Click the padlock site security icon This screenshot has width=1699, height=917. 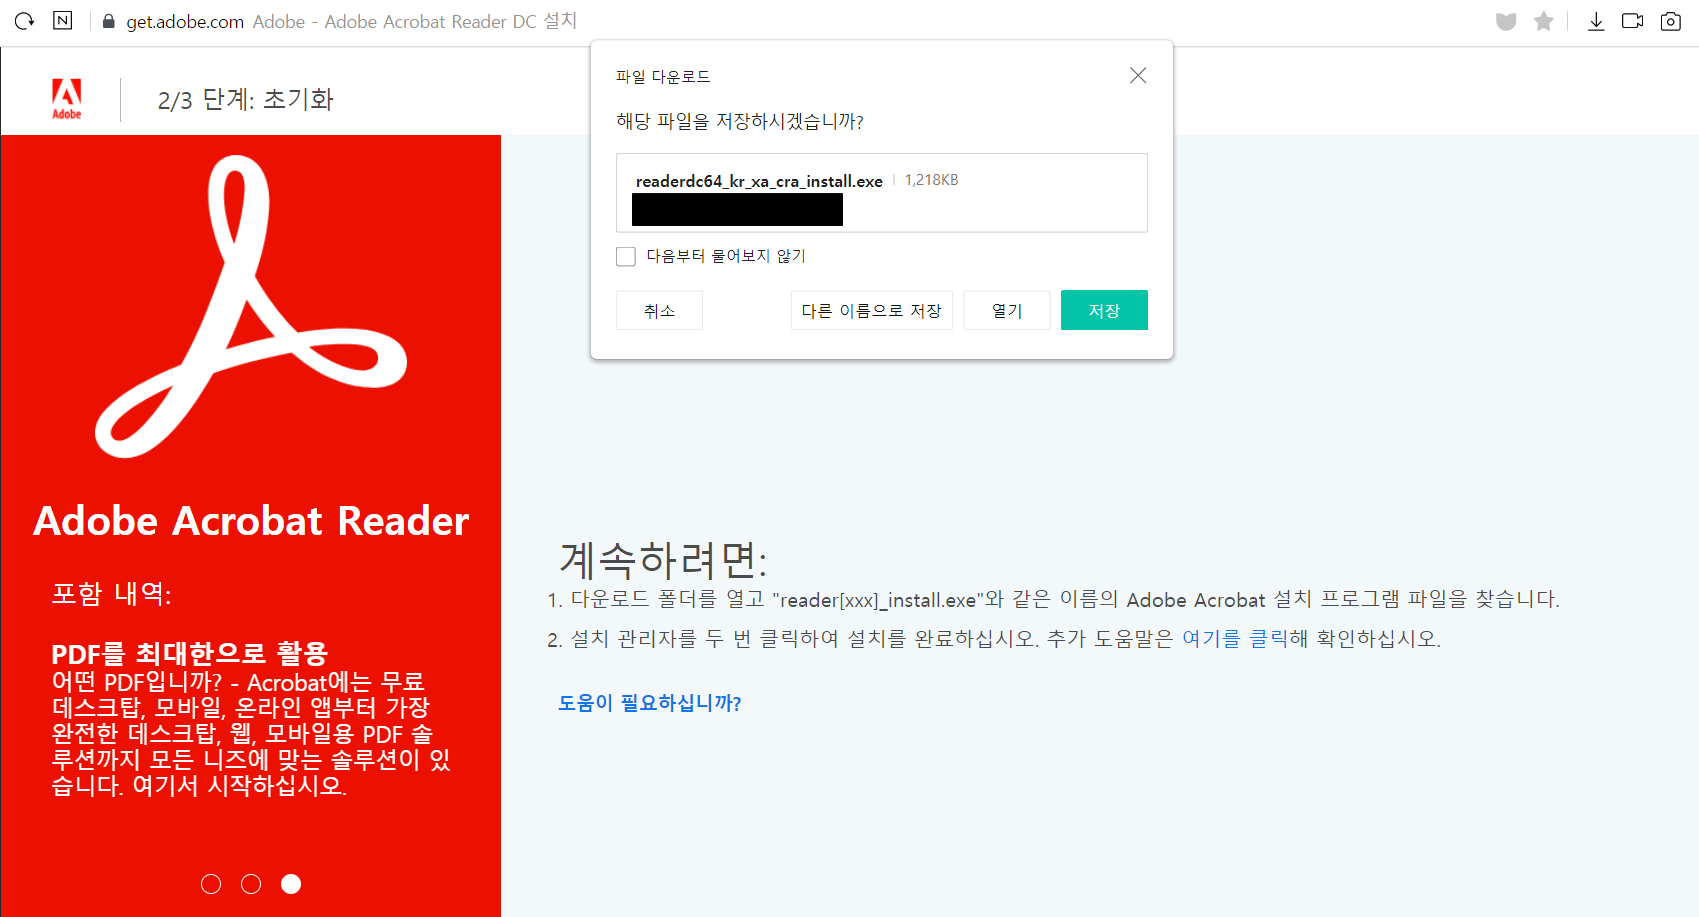pos(109,21)
